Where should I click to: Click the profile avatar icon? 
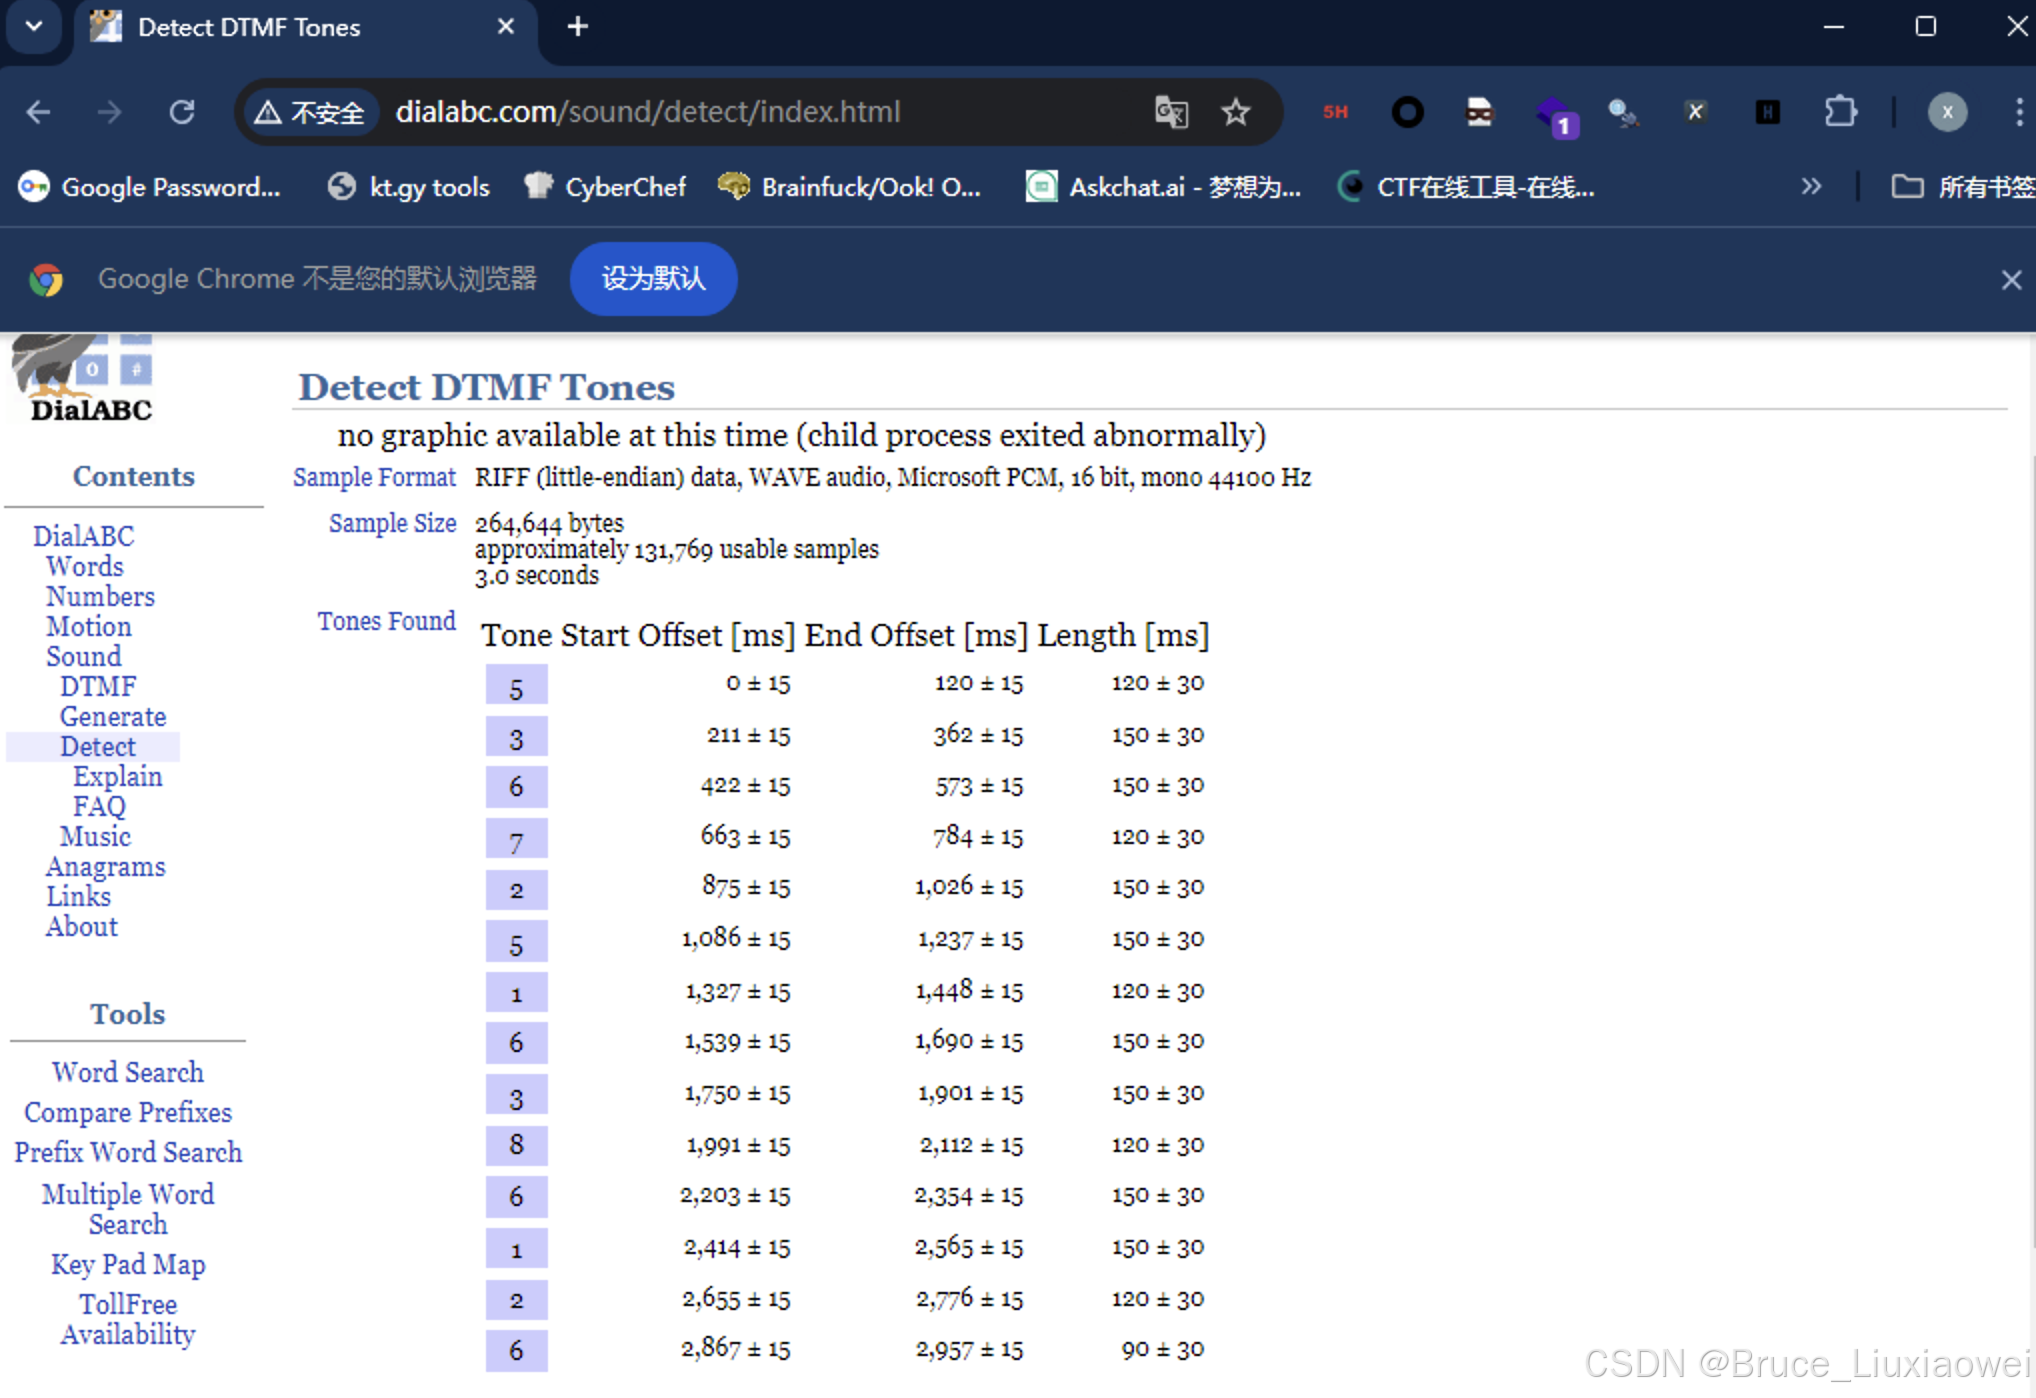[x=1947, y=112]
